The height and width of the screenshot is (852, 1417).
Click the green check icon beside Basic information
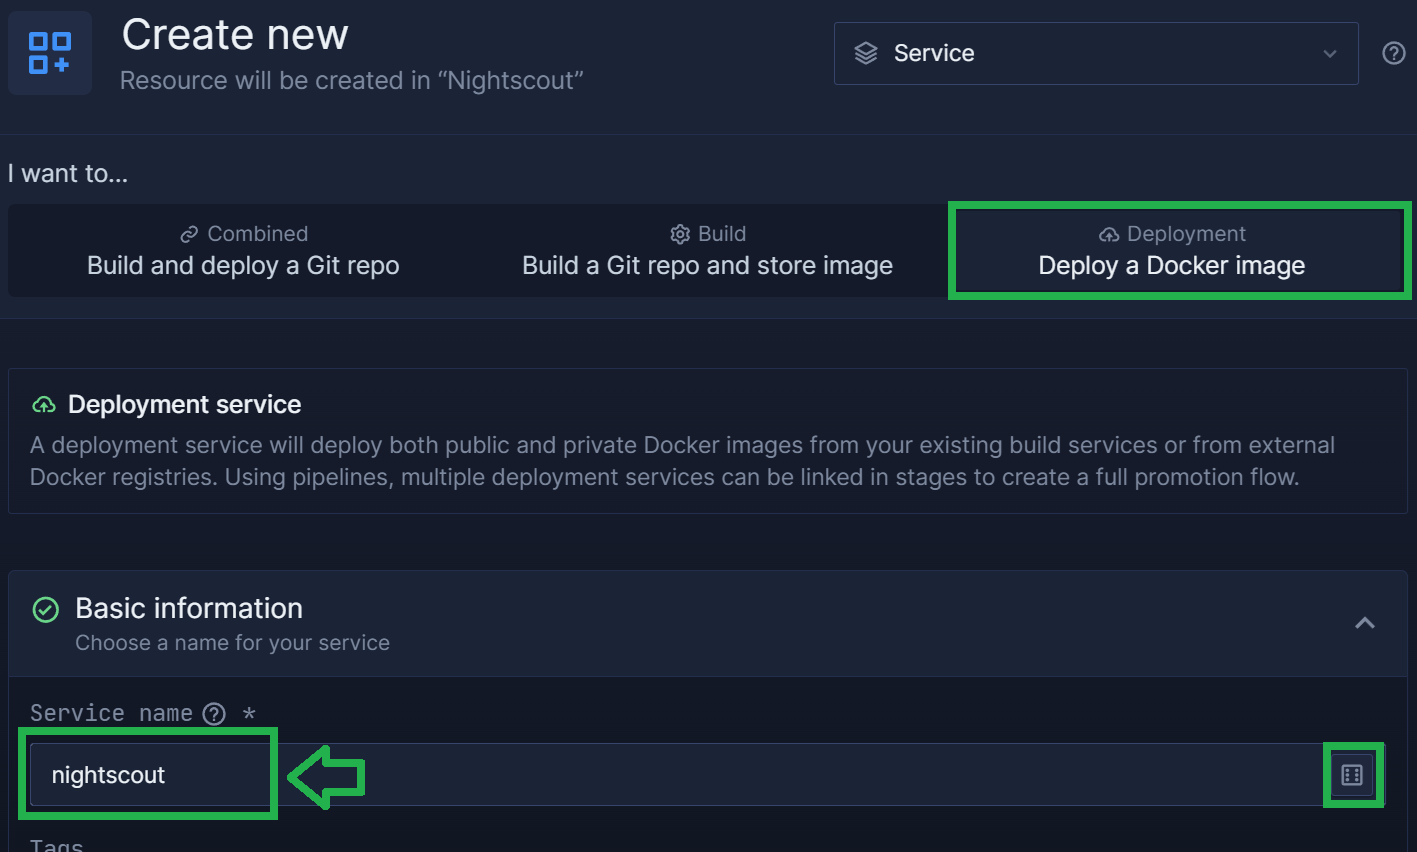coord(46,610)
